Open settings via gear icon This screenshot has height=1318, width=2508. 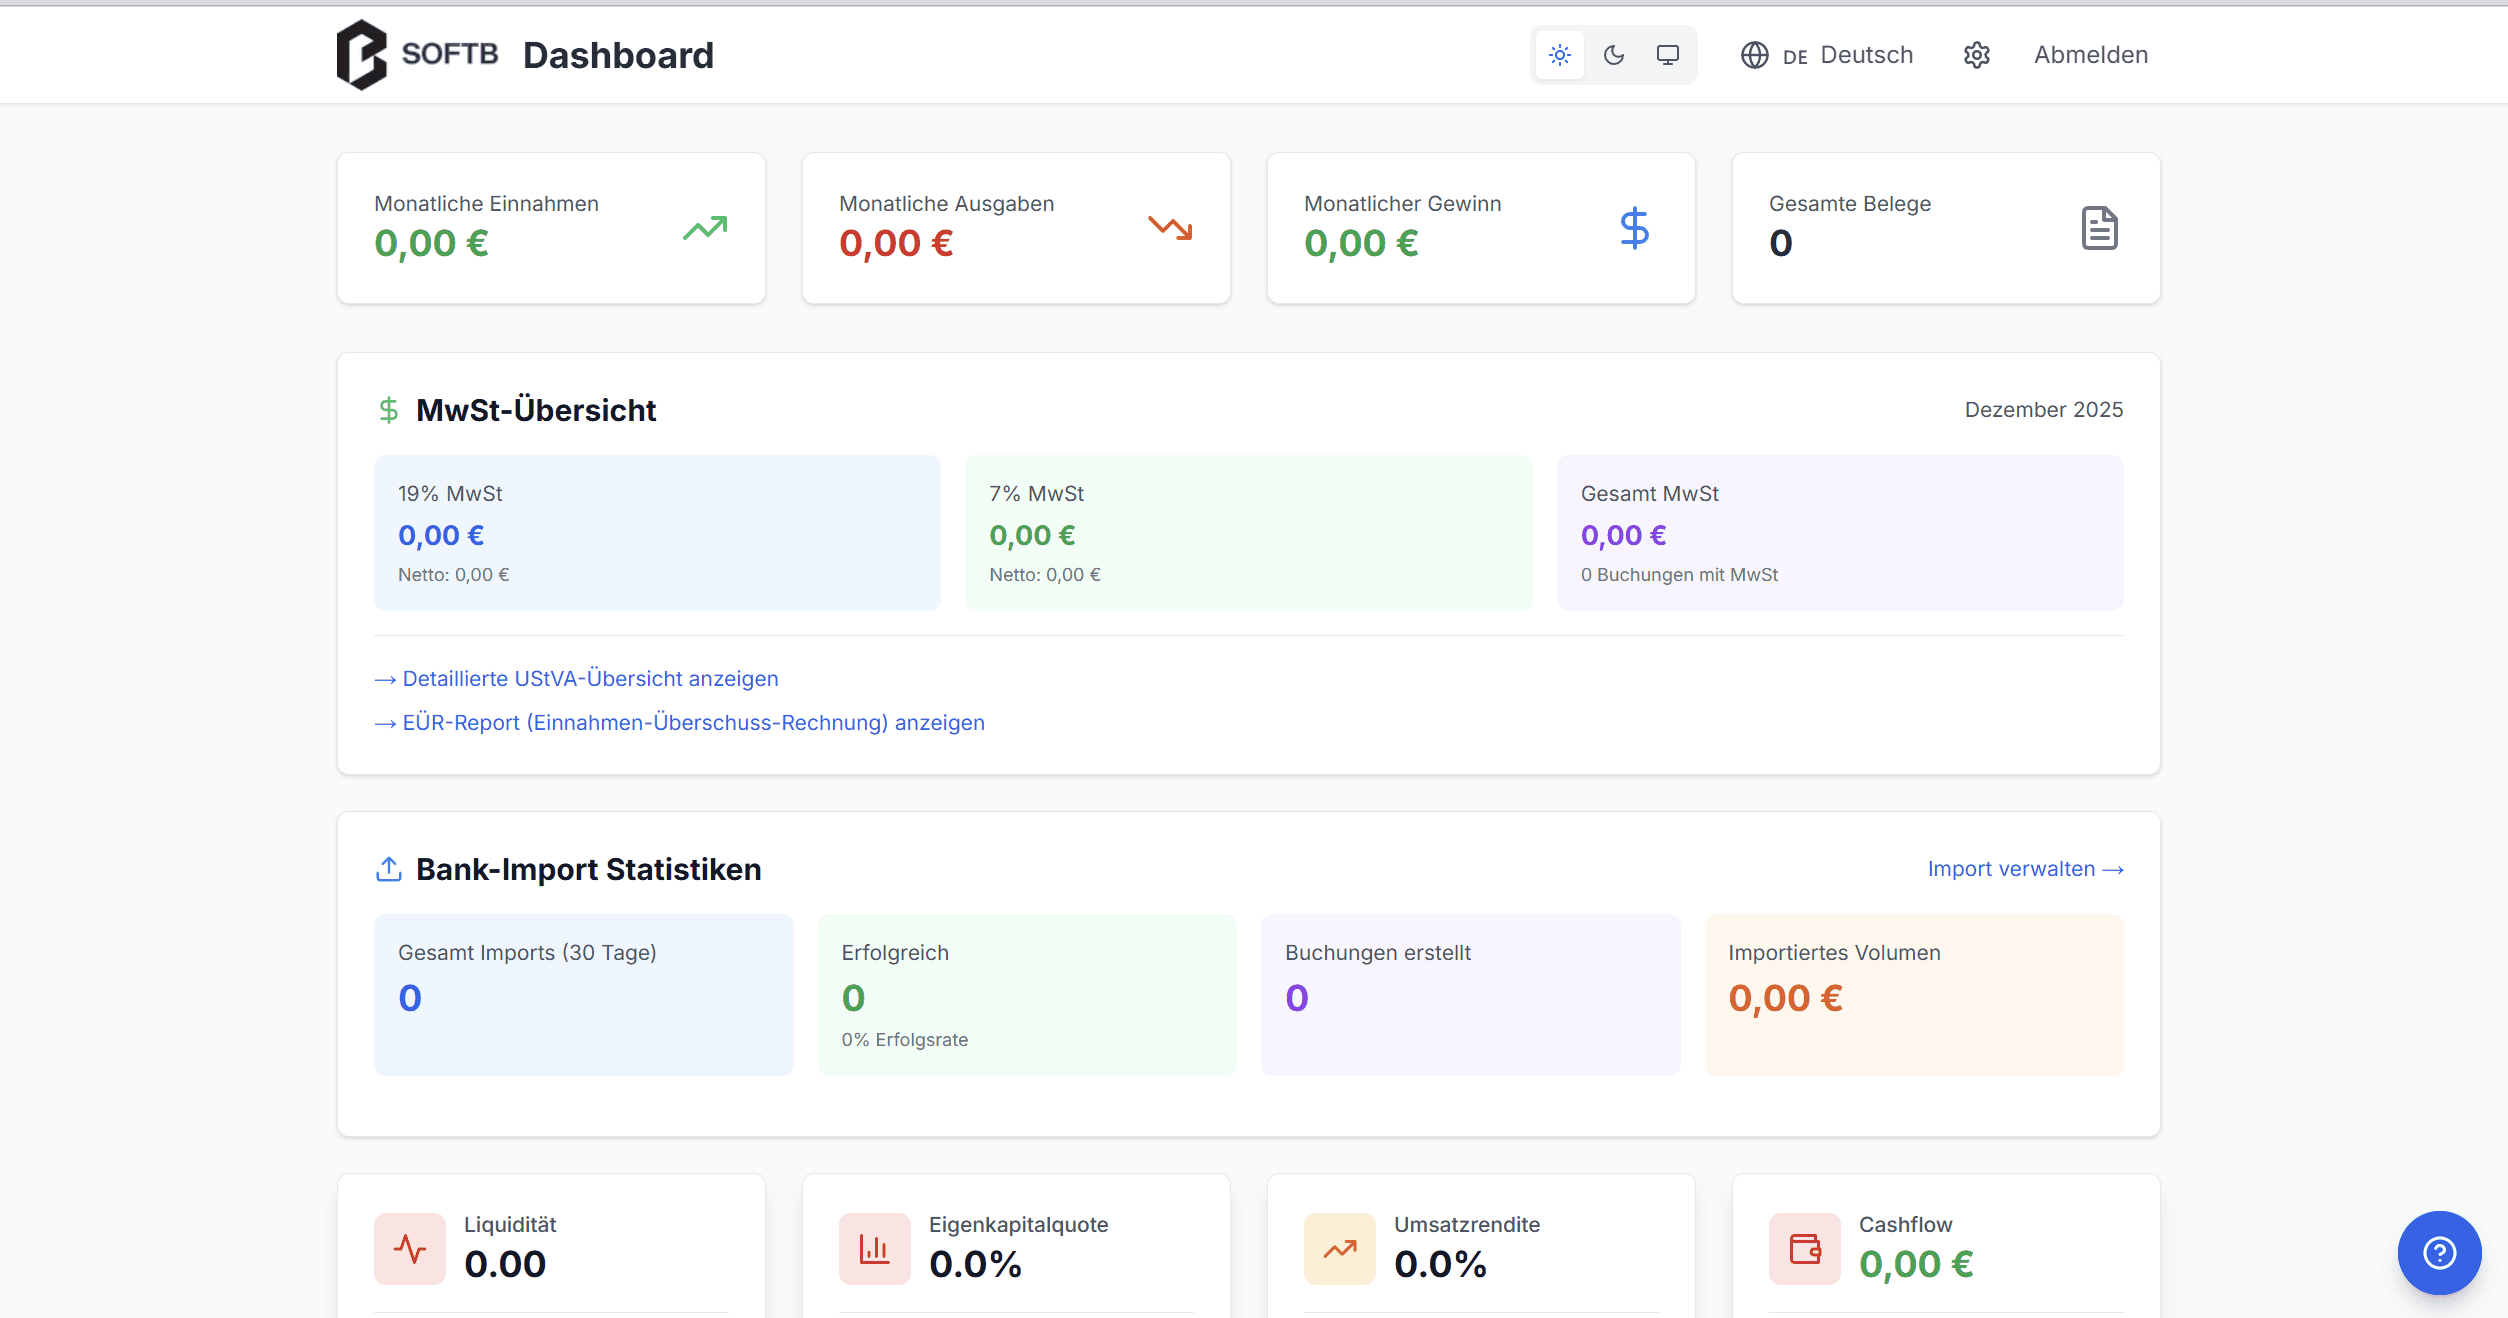(1977, 55)
